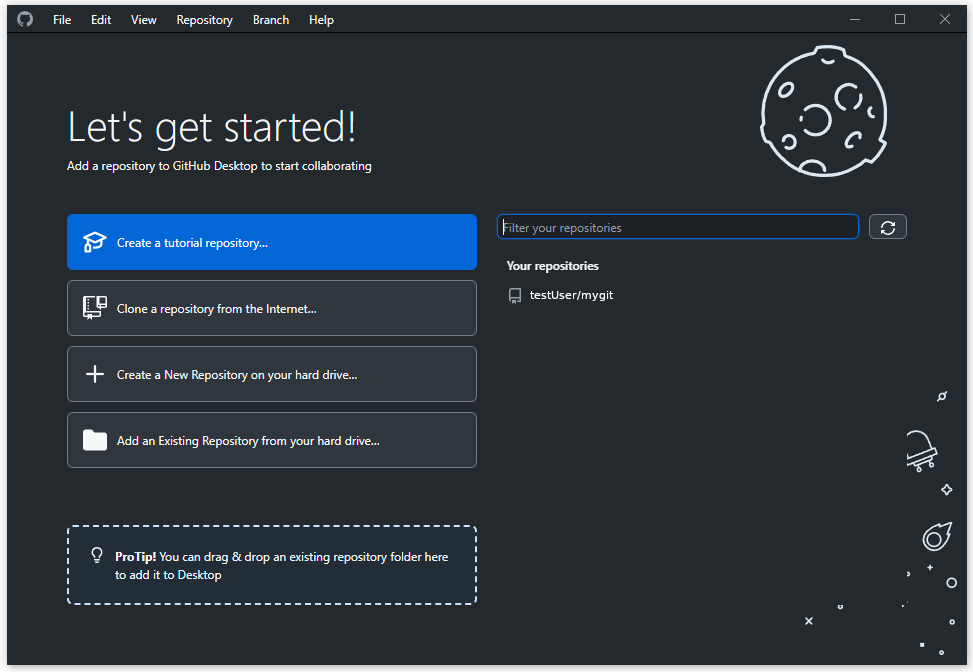Open the View menu
This screenshot has width=973, height=672.
[144, 19]
